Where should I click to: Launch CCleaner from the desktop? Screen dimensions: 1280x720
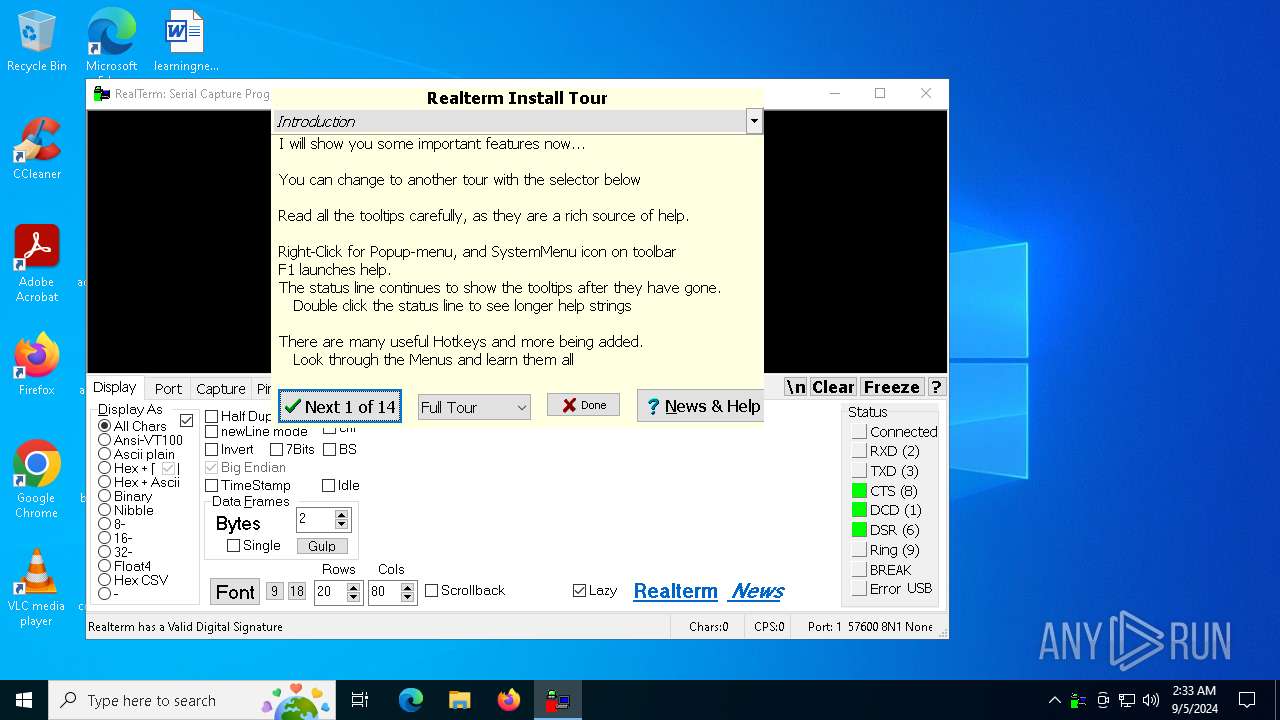pos(37,150)
